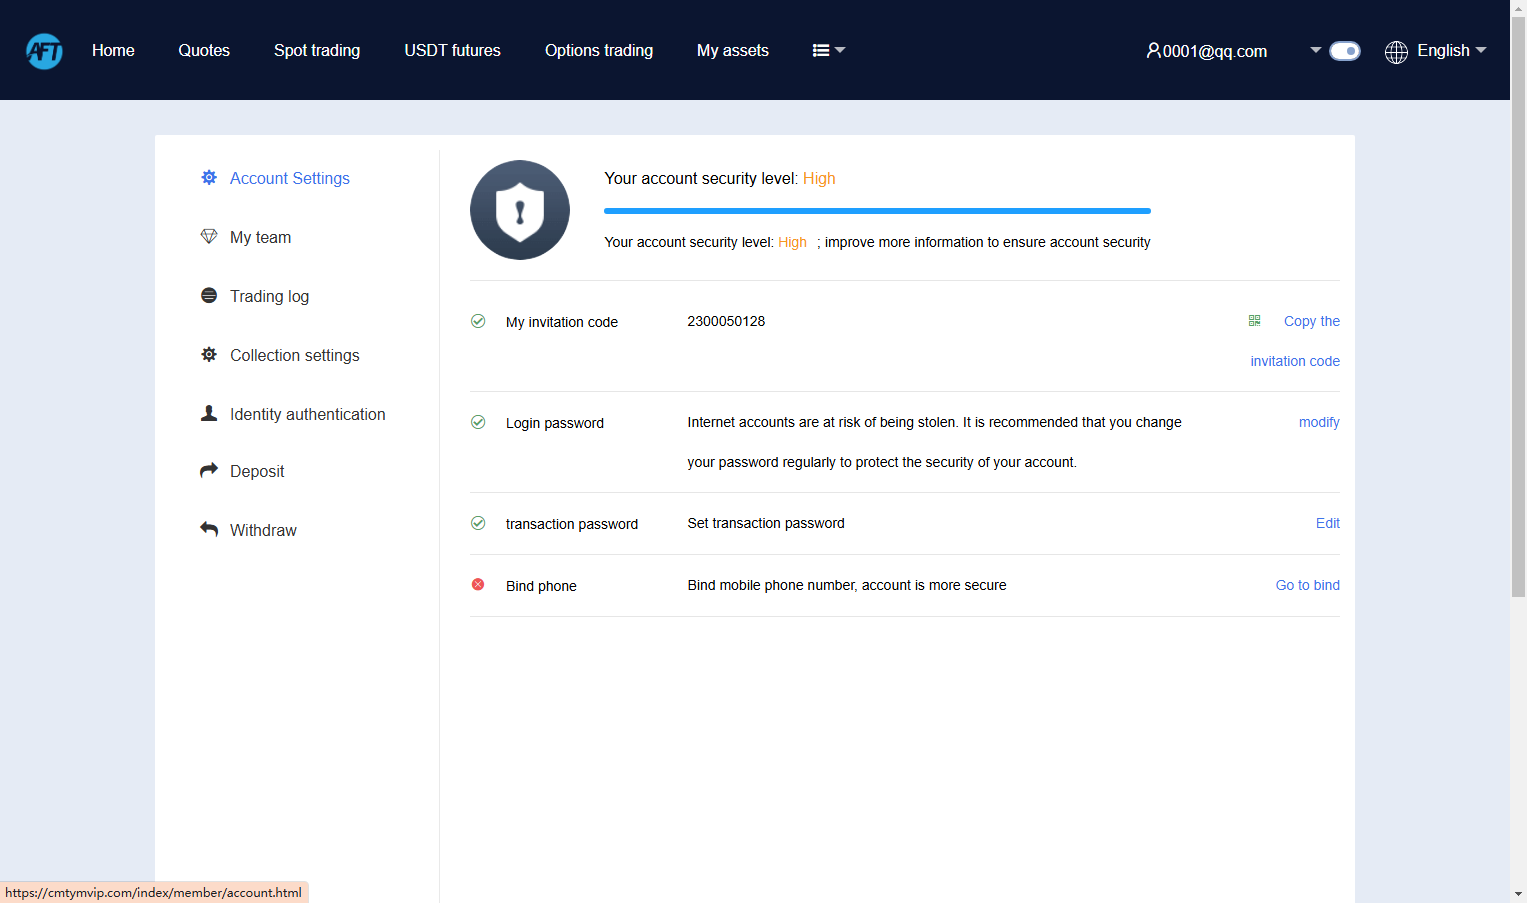Click the Account Settings gear icon
This screenshot has height=903, width=1527.
pyautogui.click(x=209, y=177)
